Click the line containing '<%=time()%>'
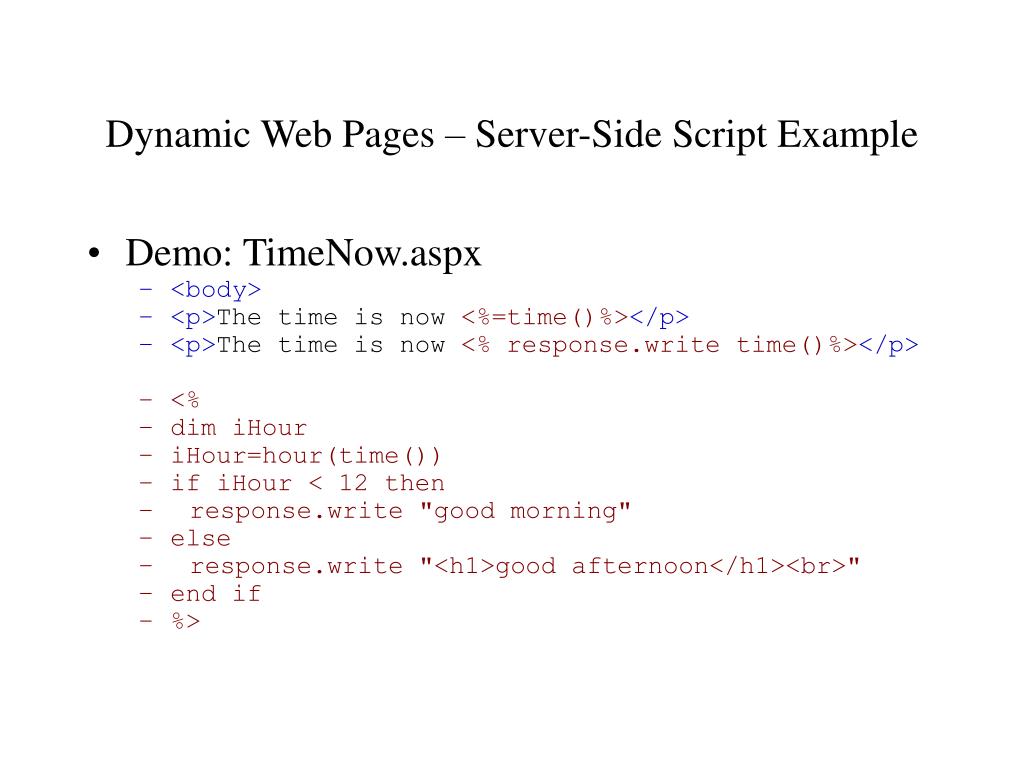 [429, 317]
